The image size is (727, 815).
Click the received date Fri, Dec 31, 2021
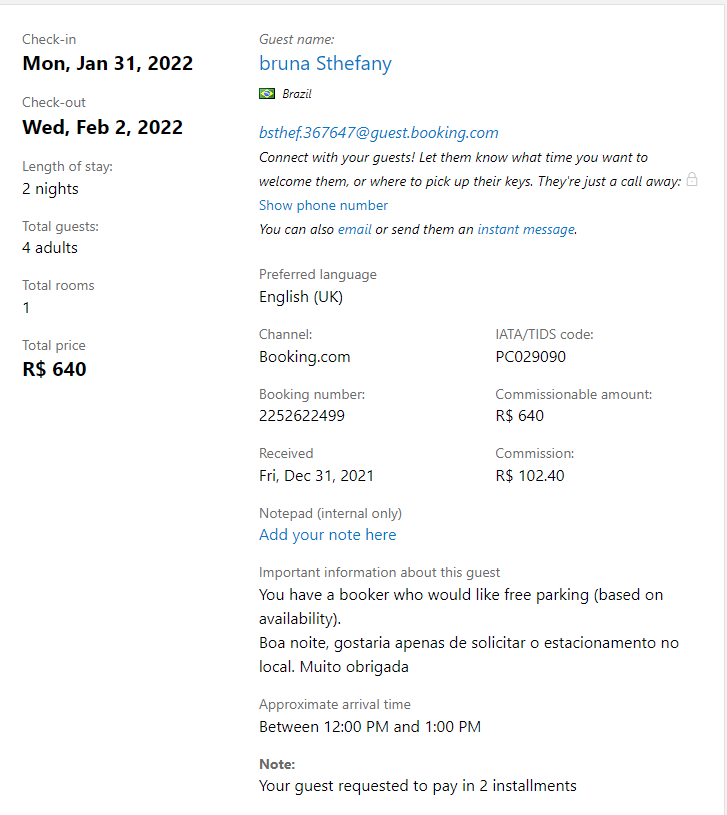click(316, 476)
